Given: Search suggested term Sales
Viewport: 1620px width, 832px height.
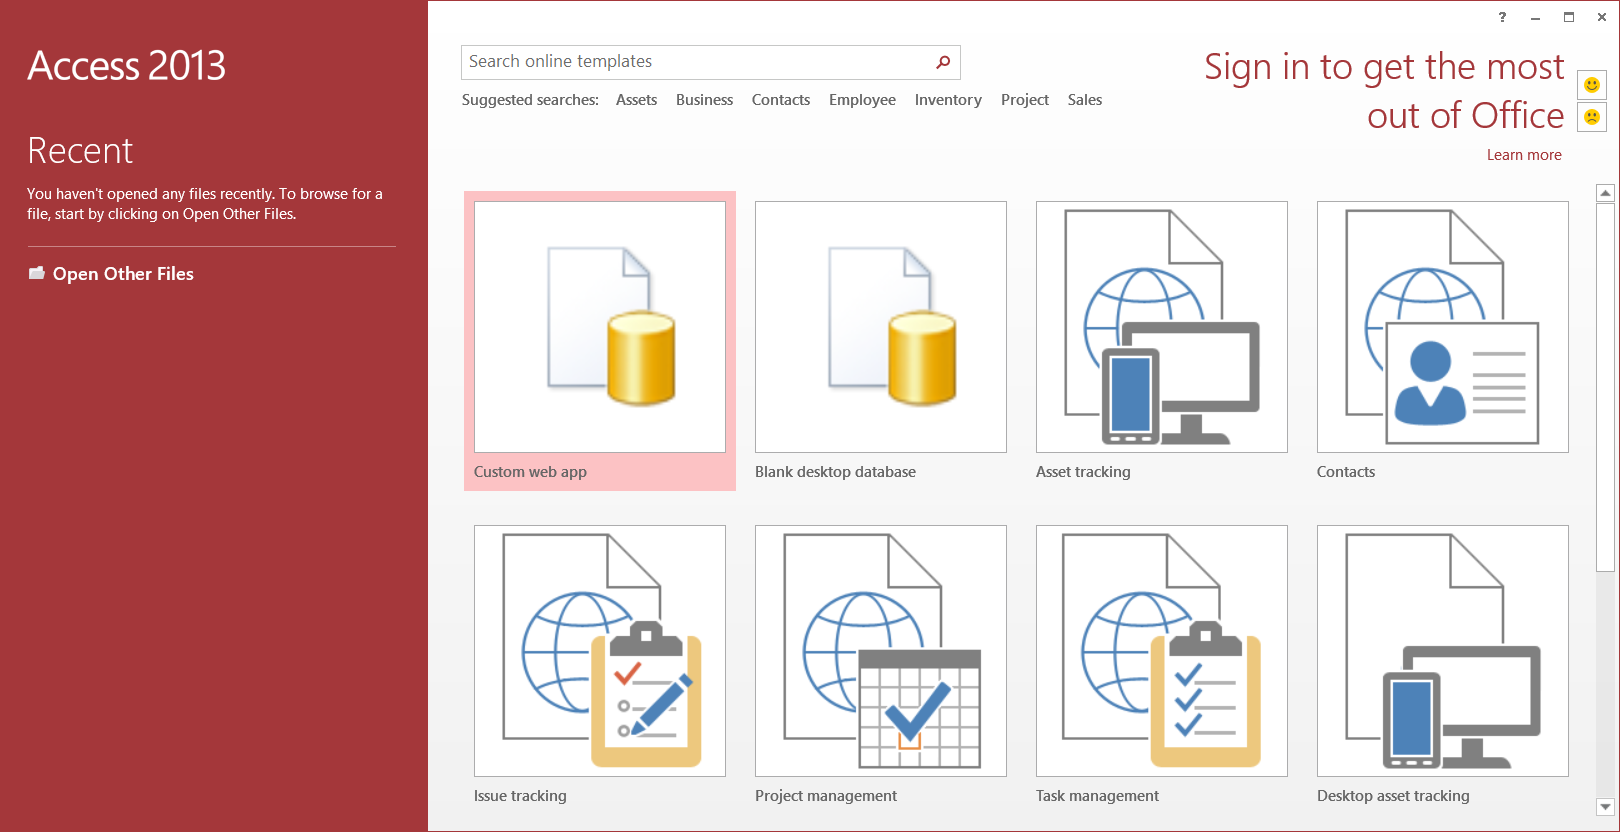Looking at the screenshot, I should point(1085,100).
